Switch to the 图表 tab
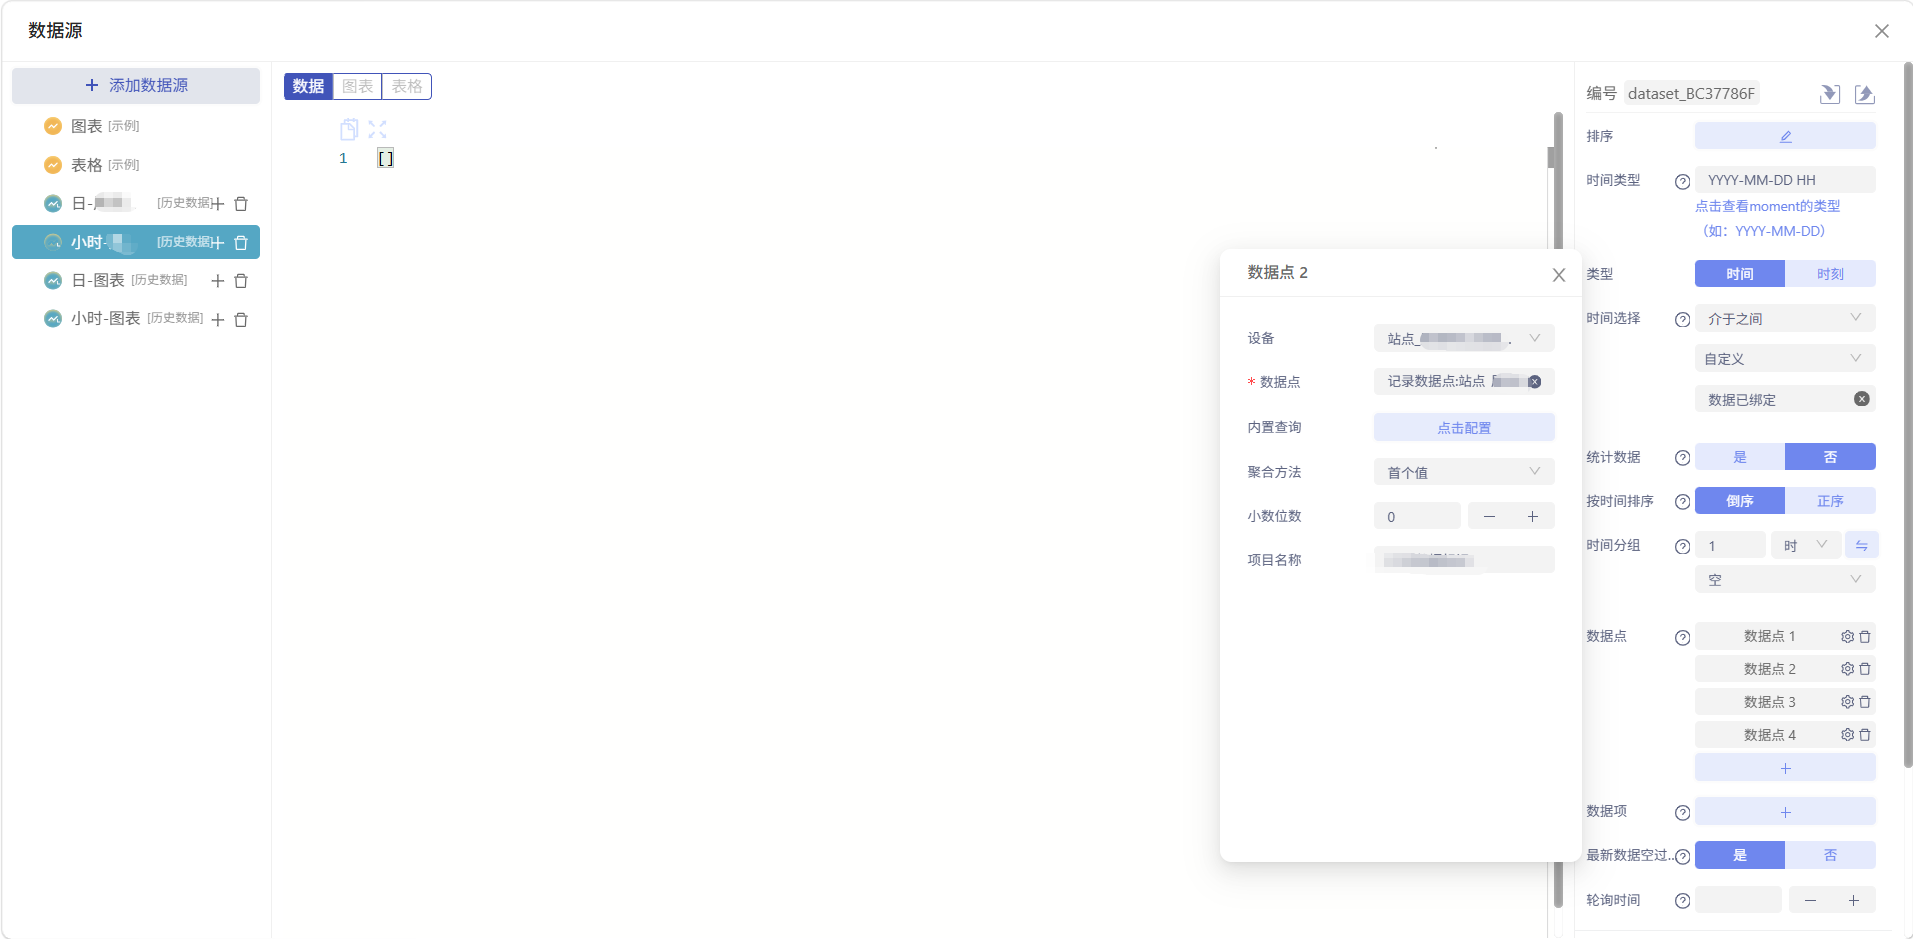1913x939 pixels. tap(357, 87)
